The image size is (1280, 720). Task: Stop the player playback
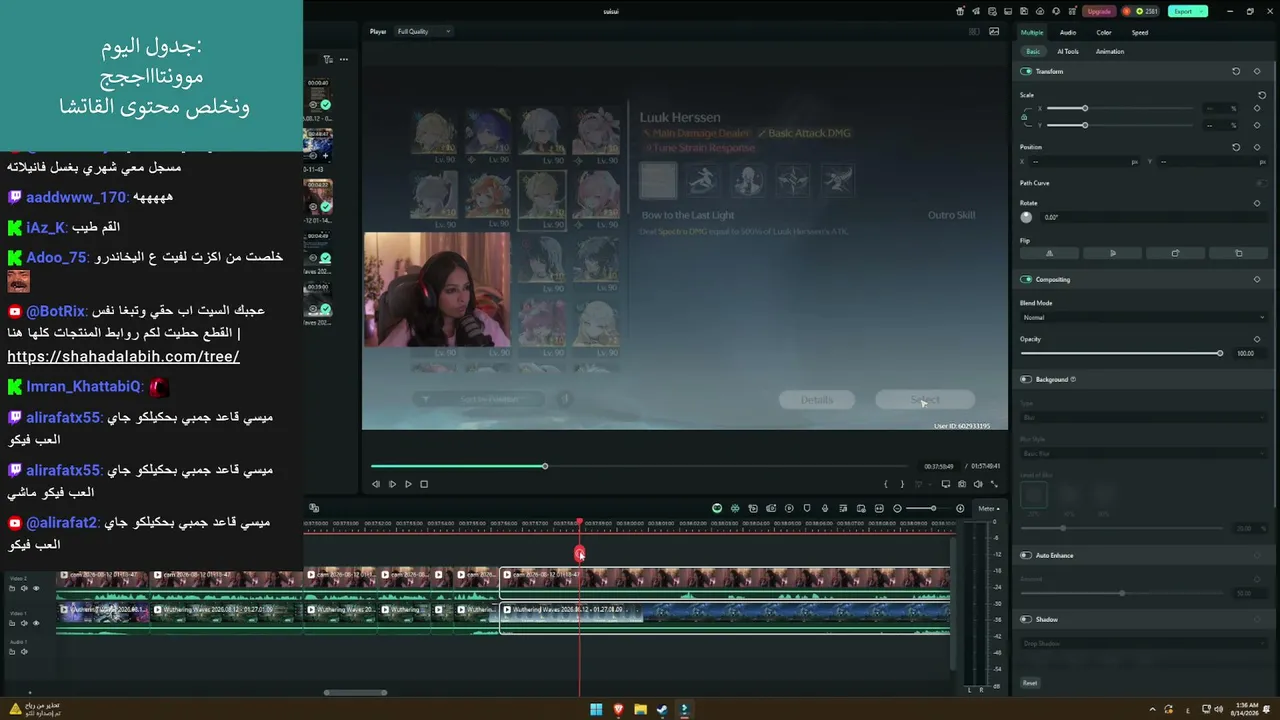(x=424, y=484)
